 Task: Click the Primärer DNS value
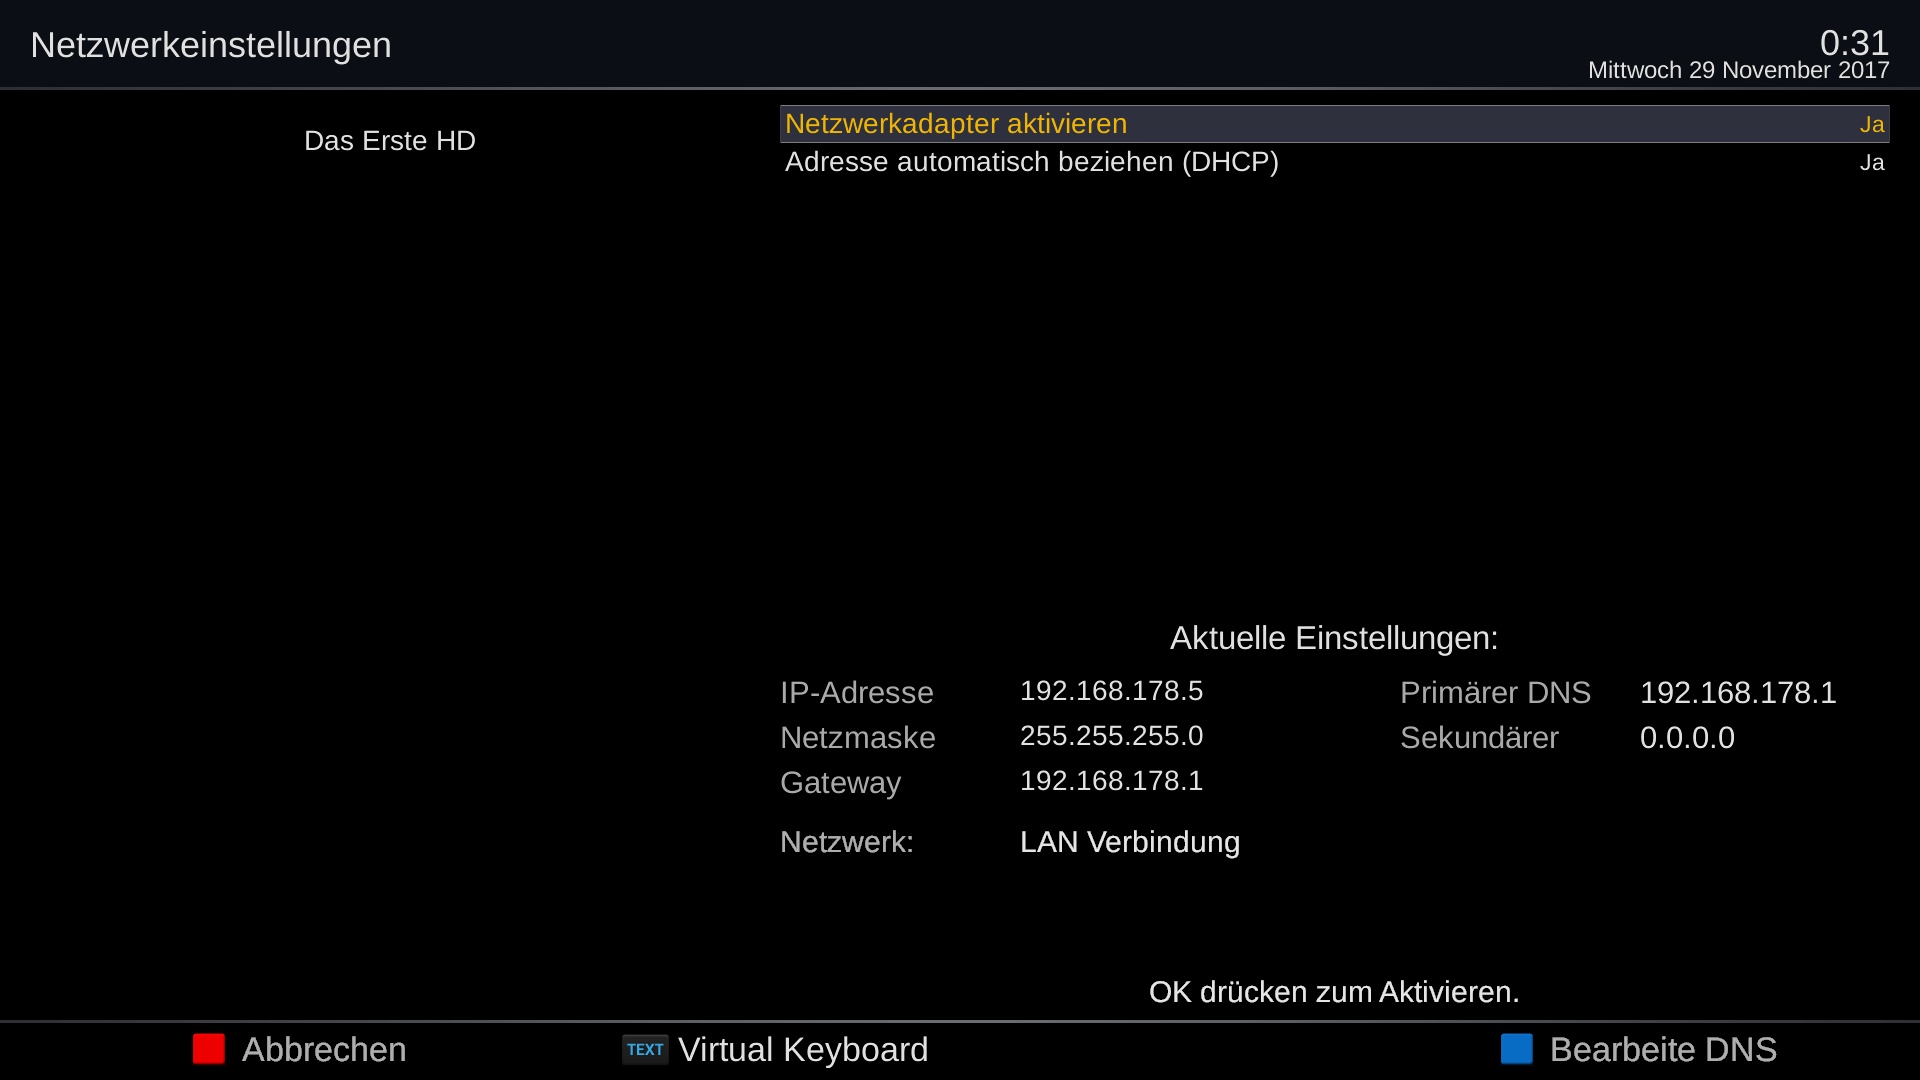[x=1738, y=693]
